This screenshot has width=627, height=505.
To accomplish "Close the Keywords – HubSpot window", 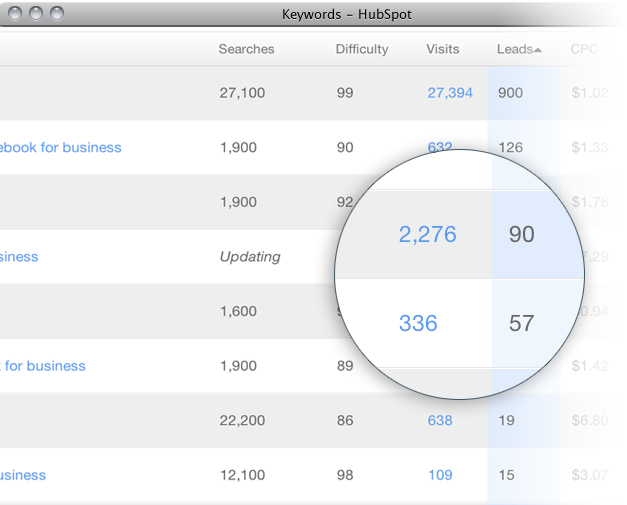I will pyautogui.click(x=15, y=13).
